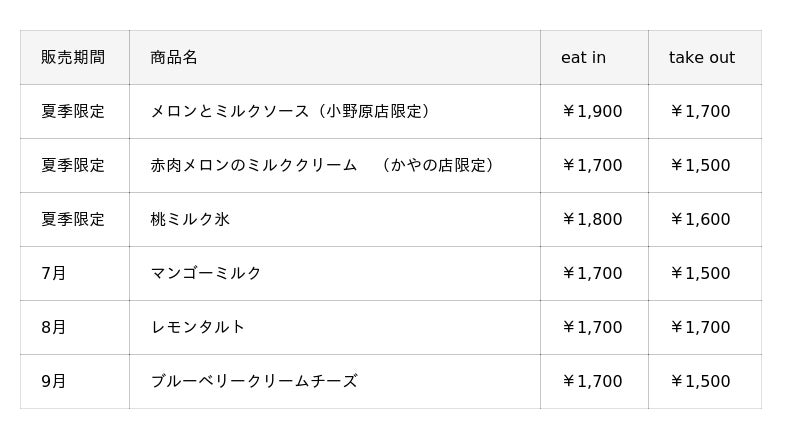Click レモンタルト take out price ¥1,700

point(700,328)
